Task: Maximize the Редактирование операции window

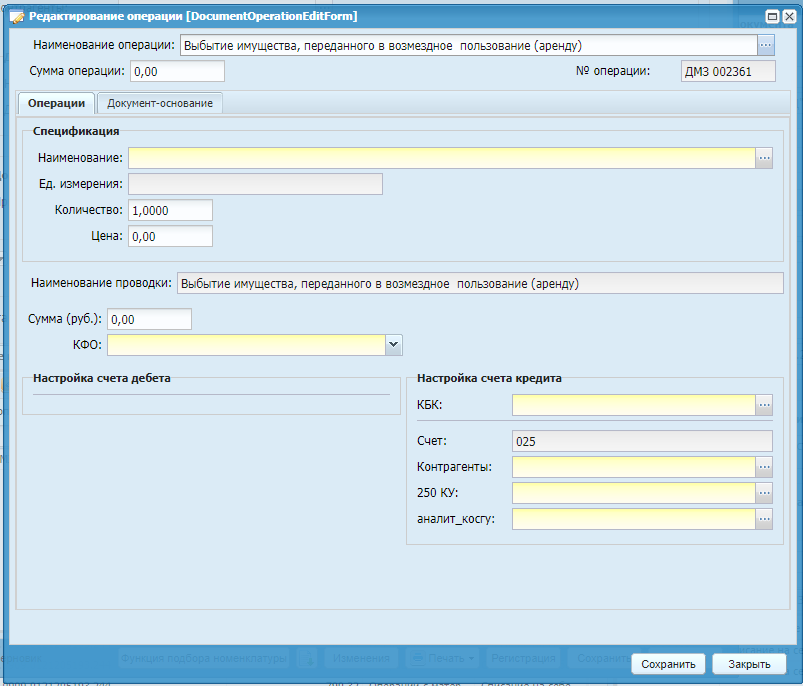Action: point(772,16)
